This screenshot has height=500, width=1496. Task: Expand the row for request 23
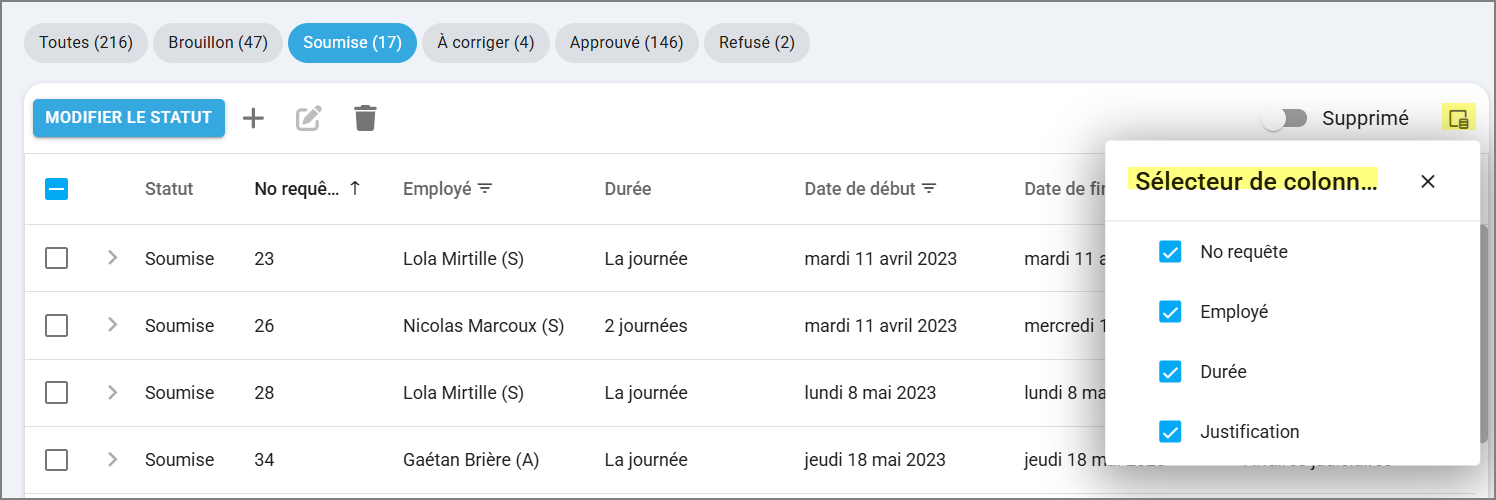[x=112, y=258]
